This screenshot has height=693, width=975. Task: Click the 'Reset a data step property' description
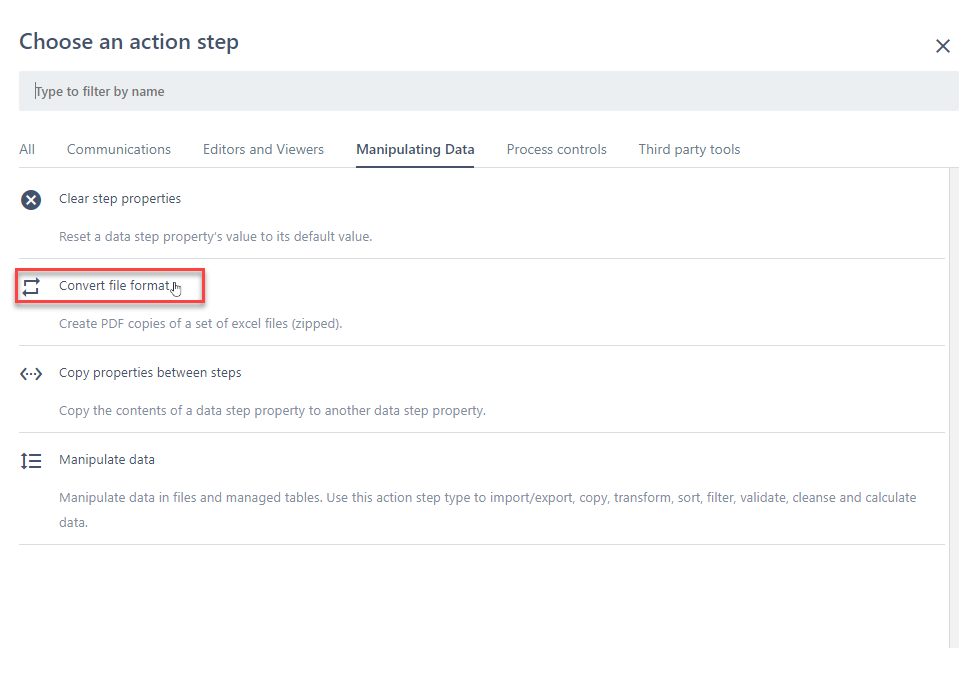coord(215,237)
